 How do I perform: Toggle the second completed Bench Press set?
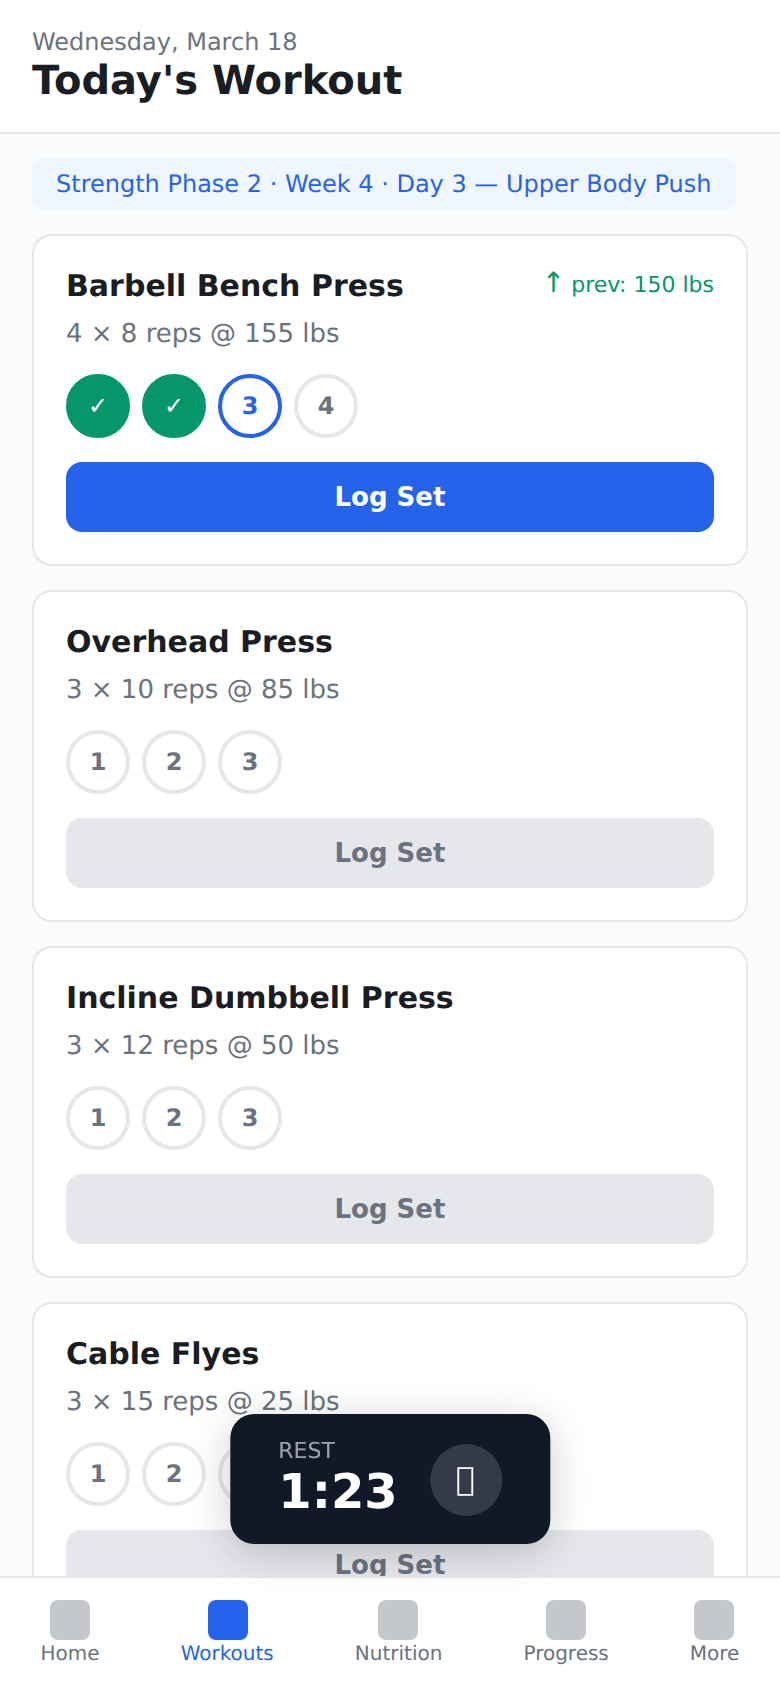pos(173,406)
